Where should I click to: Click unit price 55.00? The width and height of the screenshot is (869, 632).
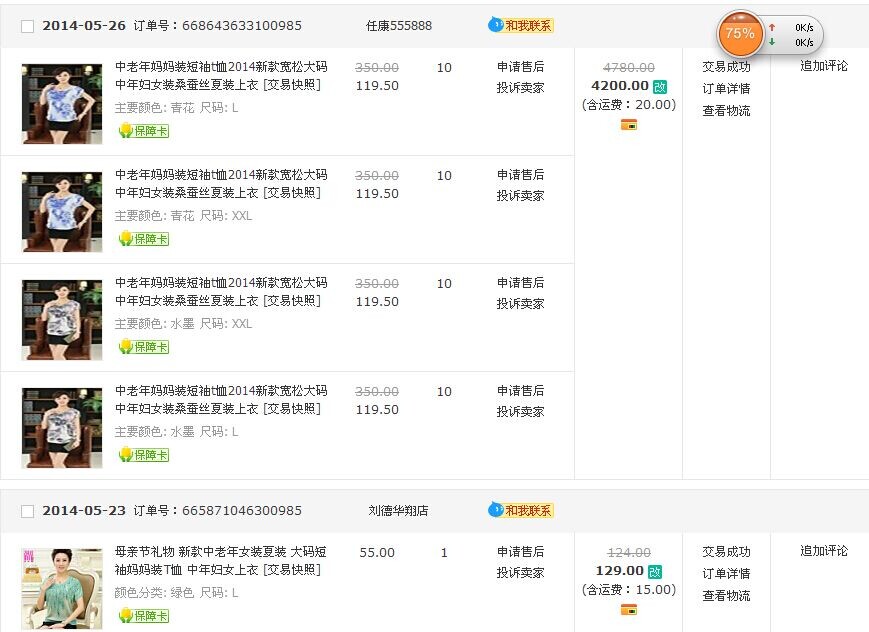(x=377, y=553)
